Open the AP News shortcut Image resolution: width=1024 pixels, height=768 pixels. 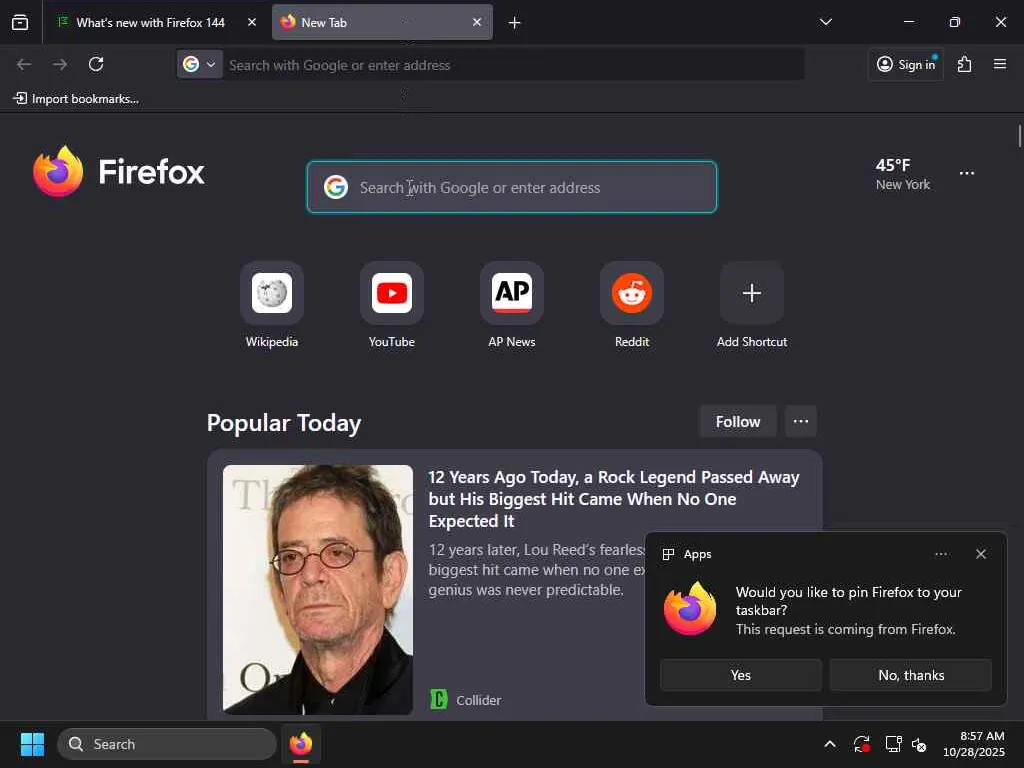click(x=512, y=306)
